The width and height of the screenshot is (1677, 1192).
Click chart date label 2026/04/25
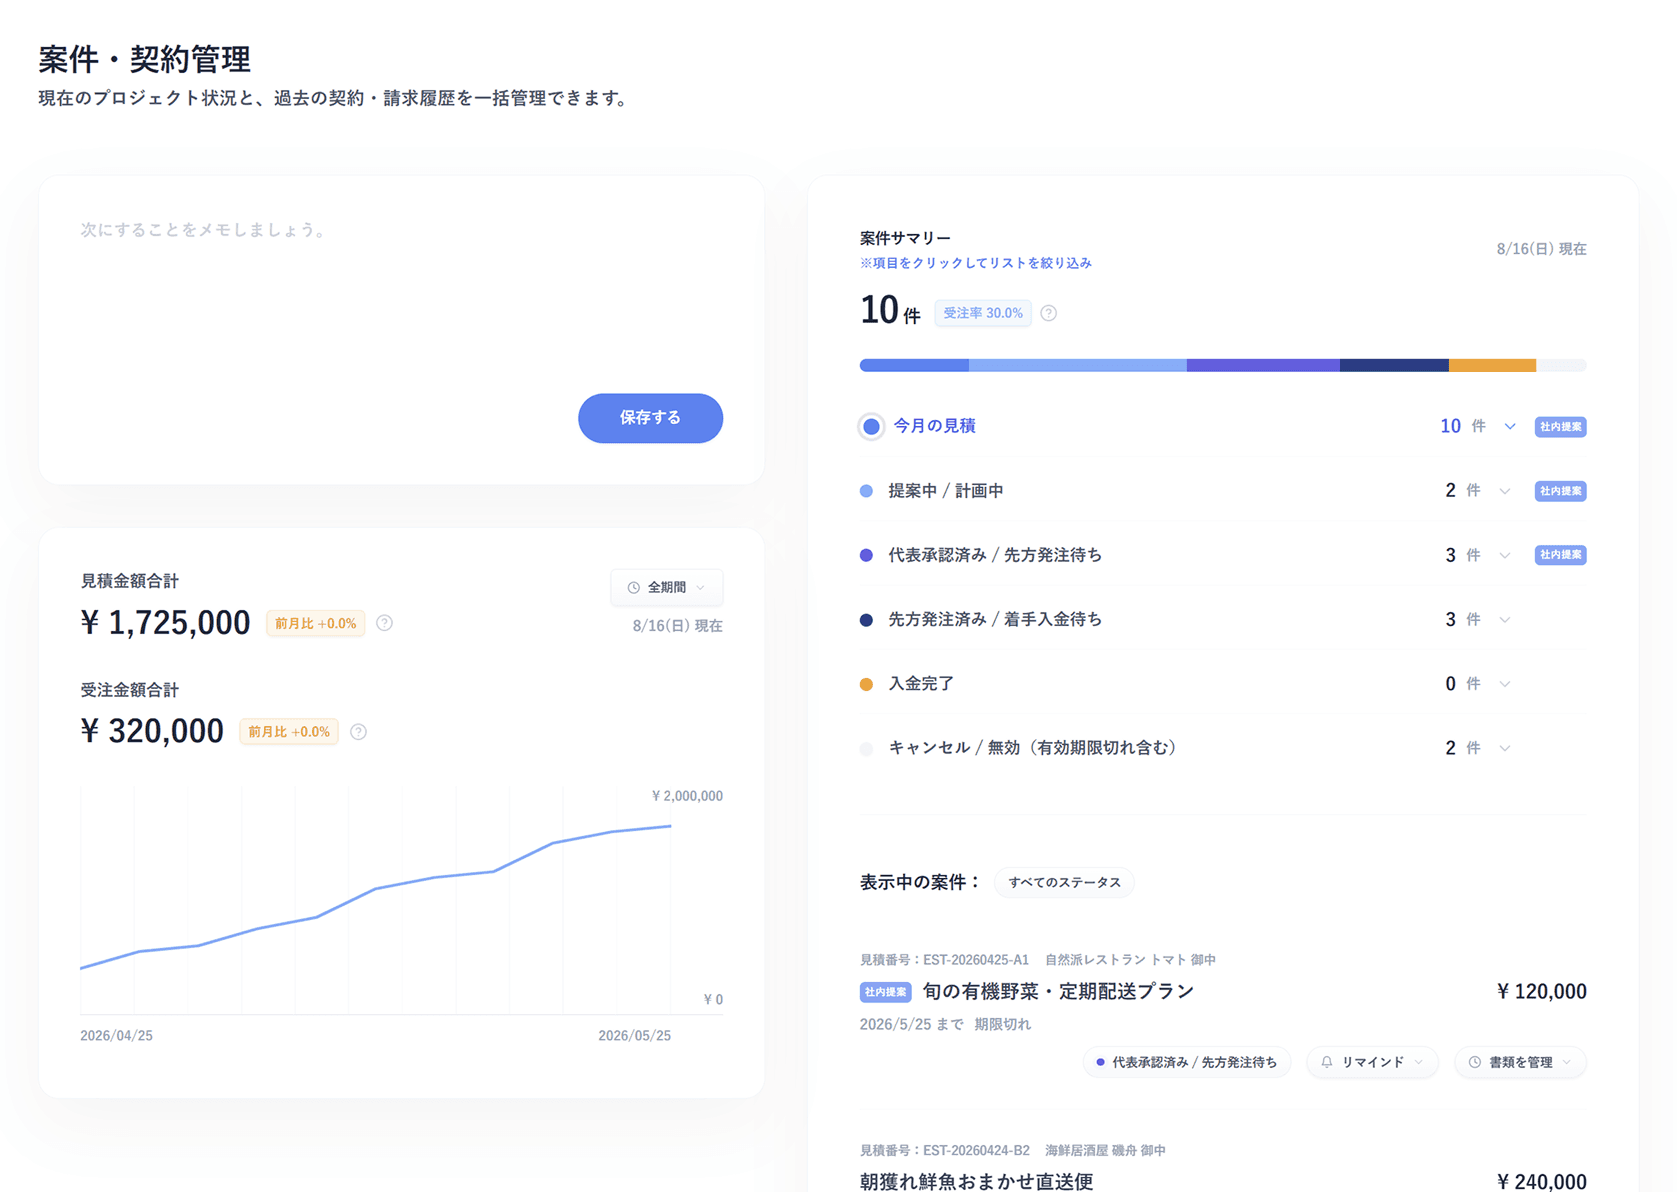pos(116,1036)
